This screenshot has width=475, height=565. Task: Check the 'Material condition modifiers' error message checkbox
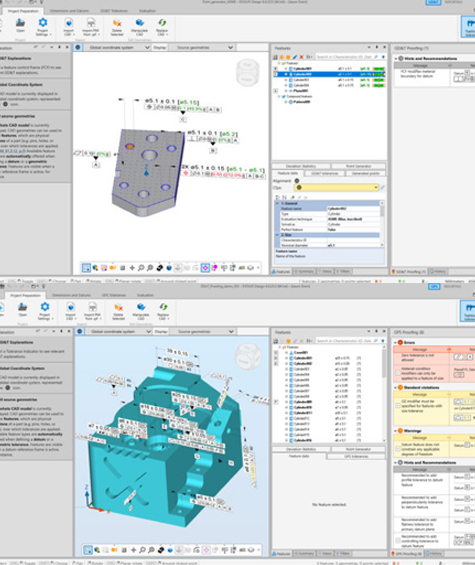tap(398, 373)
